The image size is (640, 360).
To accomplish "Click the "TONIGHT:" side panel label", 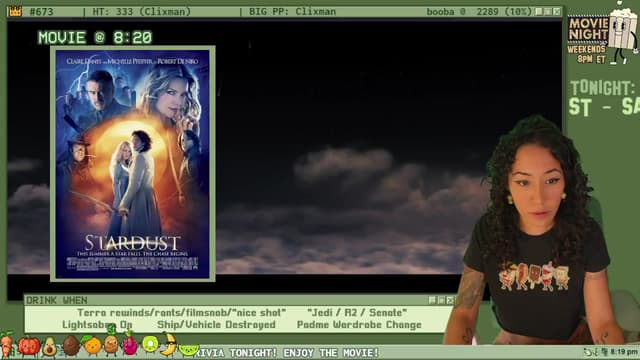I will pyautogui.click(x=602, y=88).
